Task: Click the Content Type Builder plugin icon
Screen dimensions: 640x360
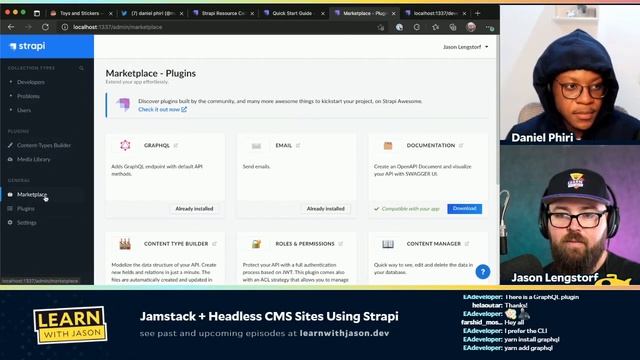Action: [x=125, y=244]
